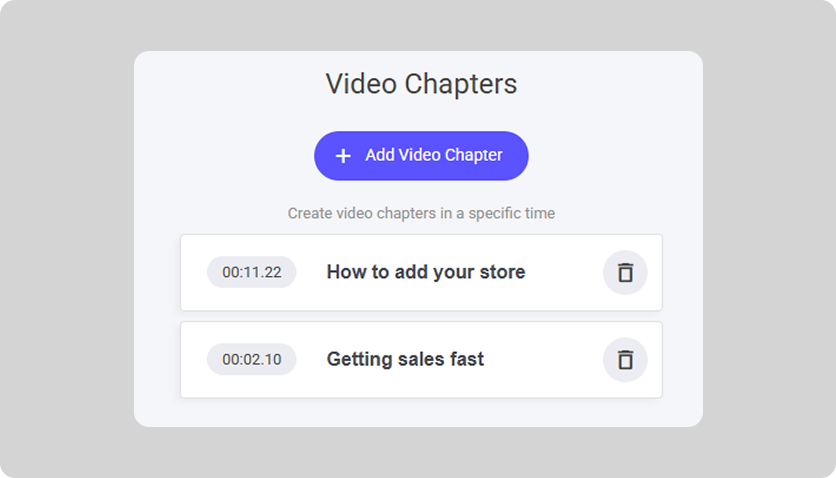Click the plus icon on Add Video Chapter
The width and height of the screenshot is (836, 478).
coord(343,156)
